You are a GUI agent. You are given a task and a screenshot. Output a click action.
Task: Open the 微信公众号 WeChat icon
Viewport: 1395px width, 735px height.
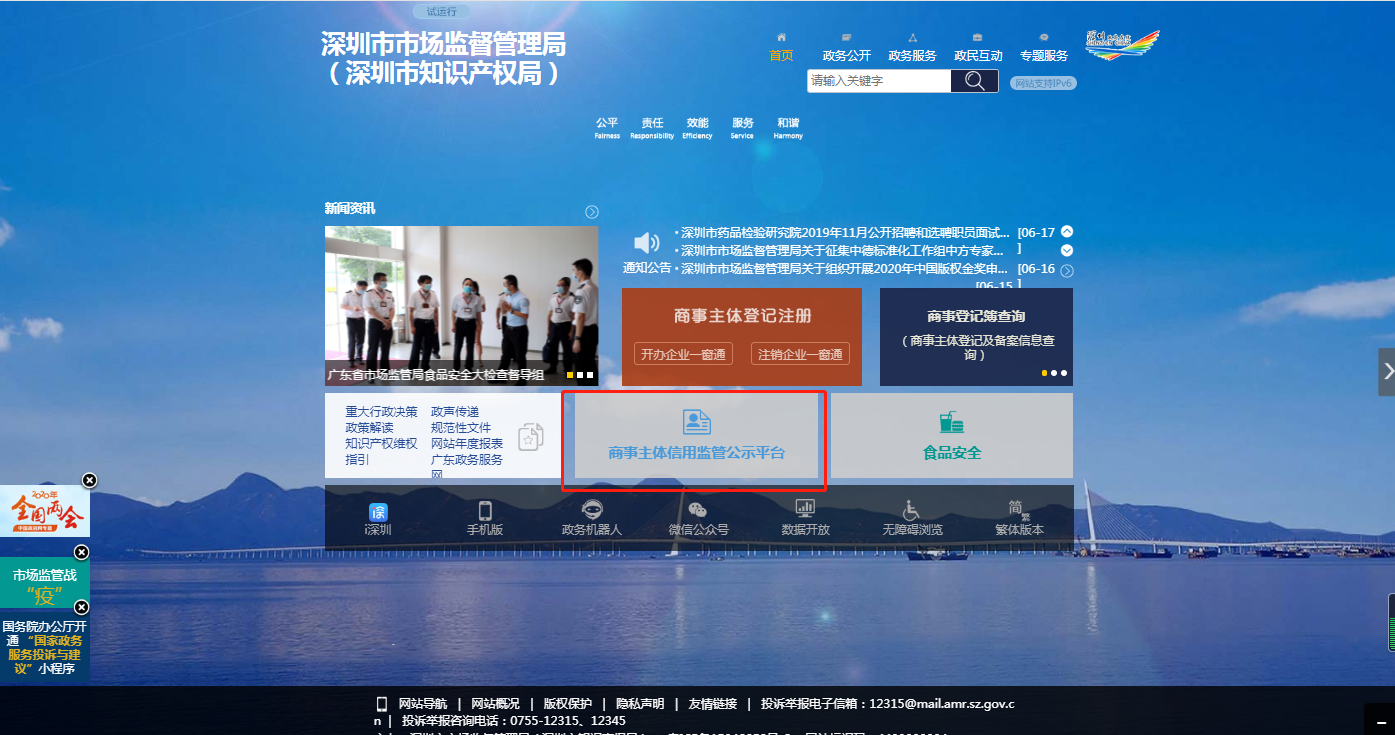click(x=698, y=519)
